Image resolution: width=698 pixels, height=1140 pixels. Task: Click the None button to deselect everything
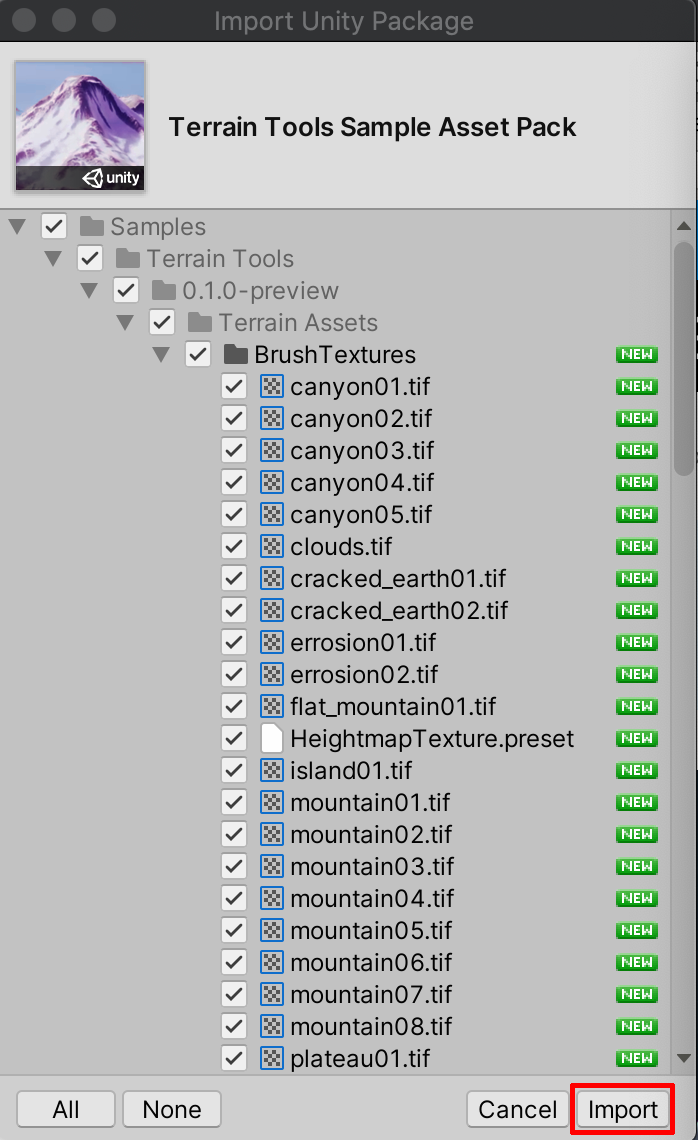tap(171, 1109)
